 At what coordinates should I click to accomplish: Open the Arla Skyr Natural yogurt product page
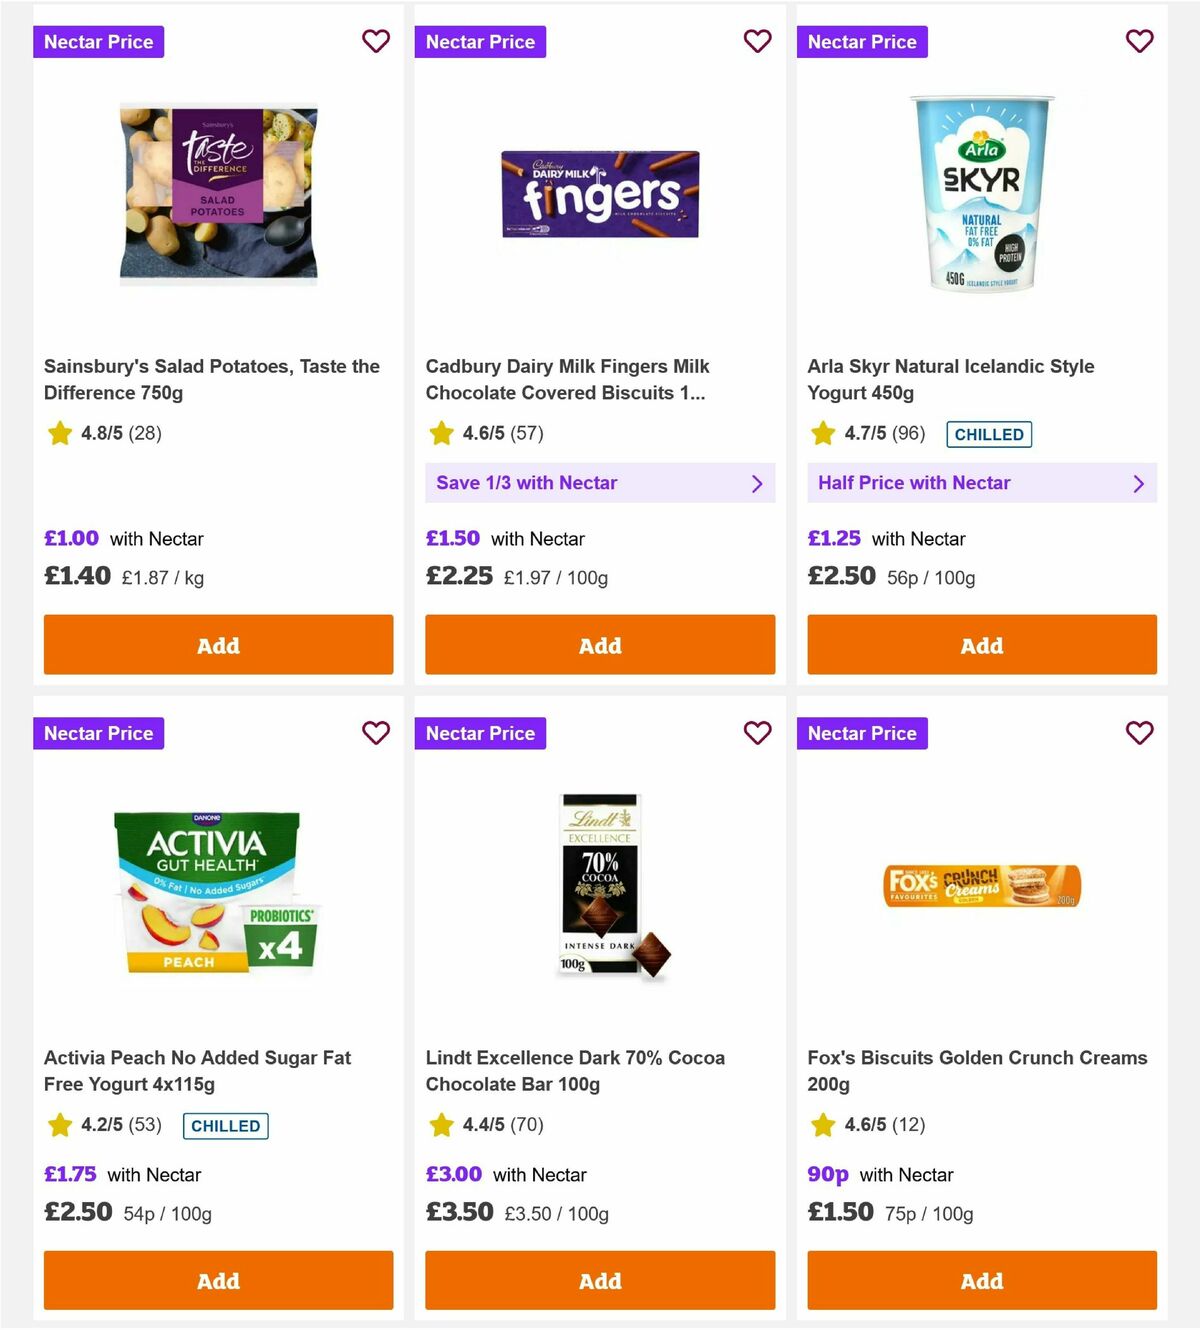pyautogui.click(x=950, y=379)
